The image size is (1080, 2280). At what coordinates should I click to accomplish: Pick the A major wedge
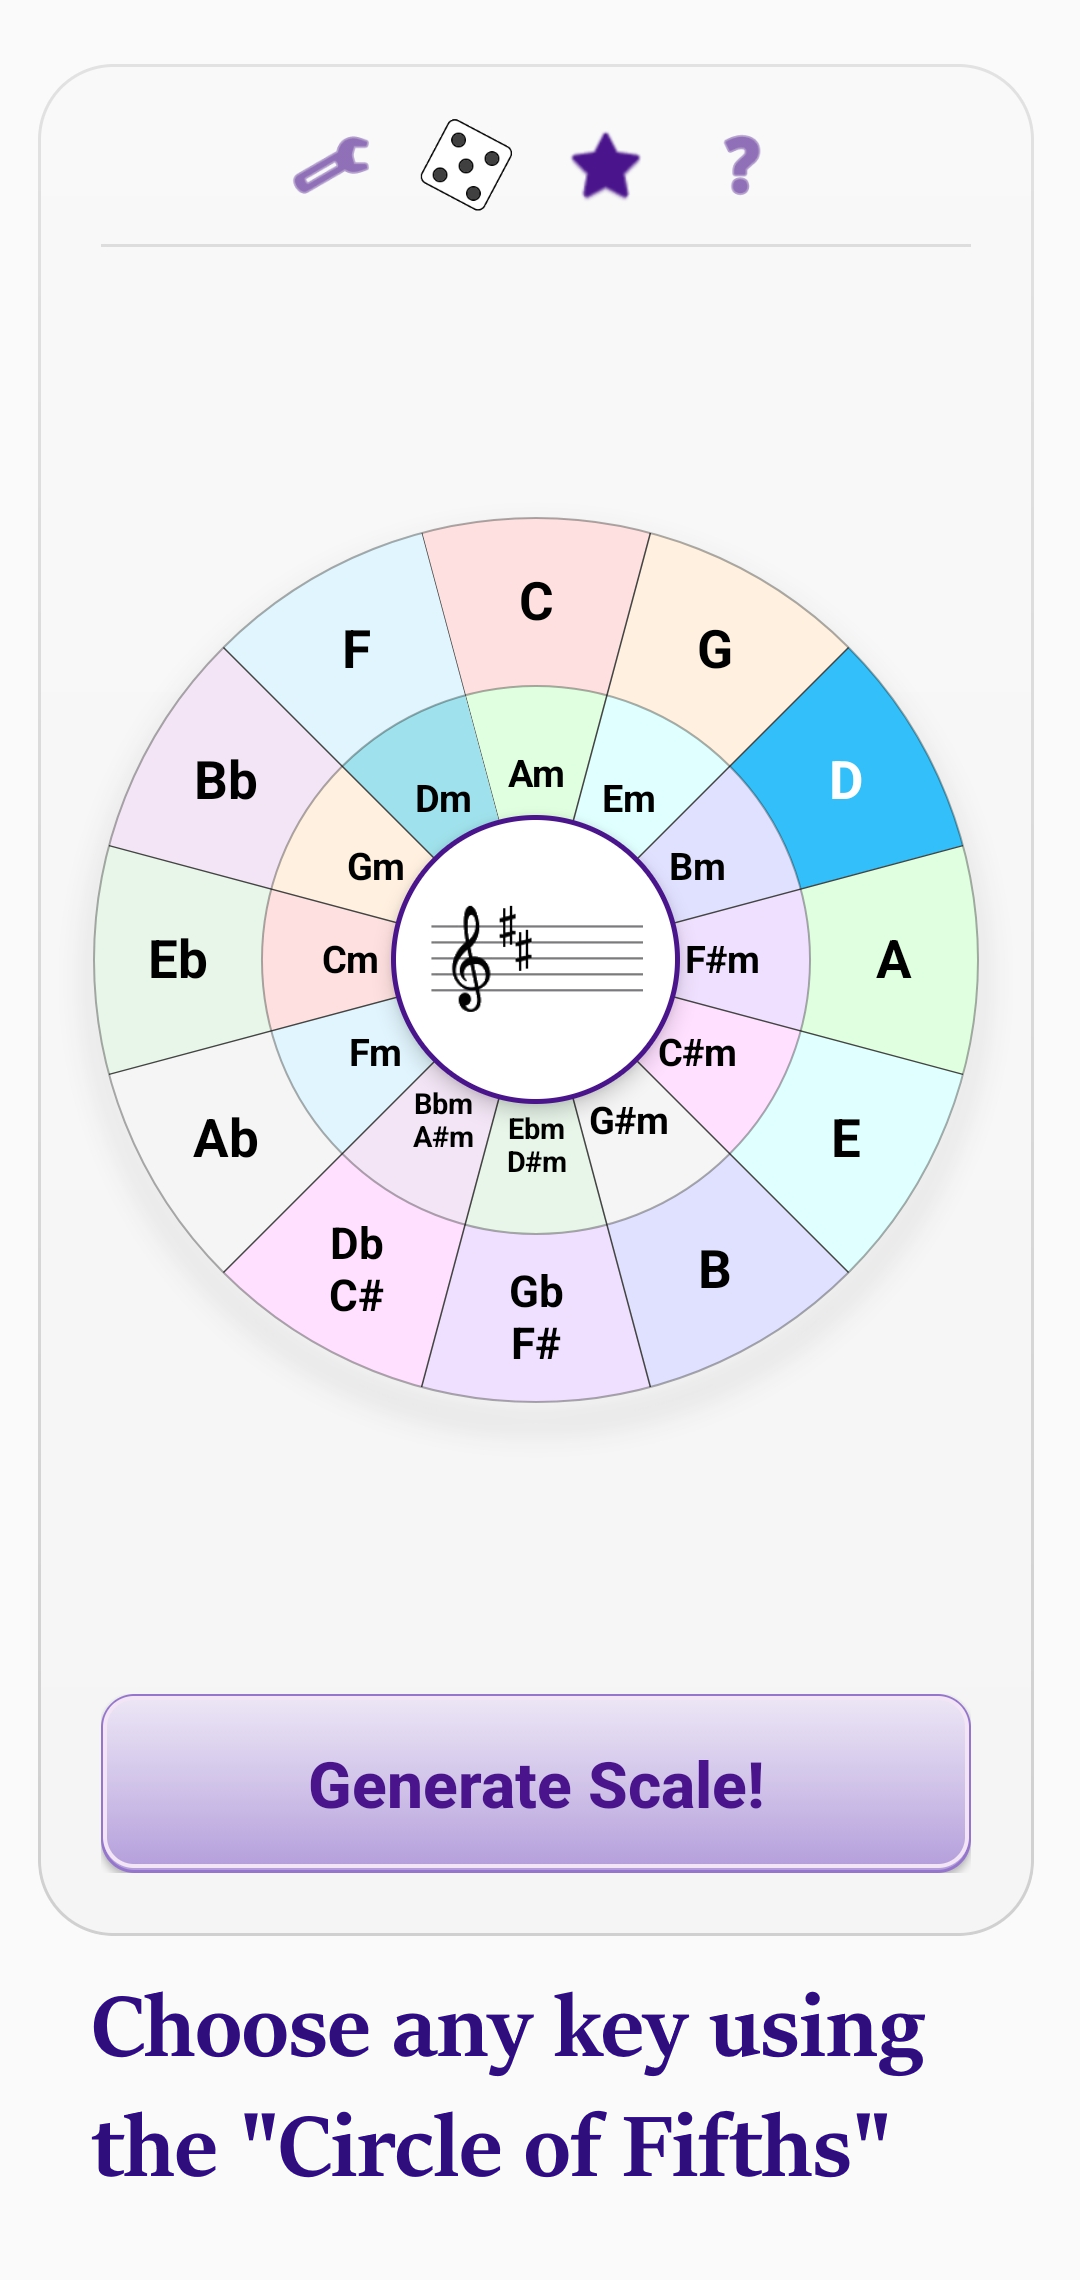coord(893,960)
